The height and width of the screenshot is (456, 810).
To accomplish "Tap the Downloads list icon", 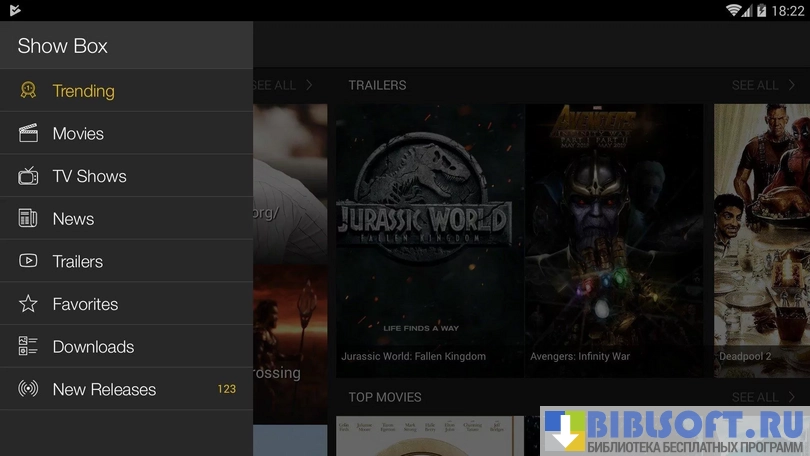I will tap(28, 347).
